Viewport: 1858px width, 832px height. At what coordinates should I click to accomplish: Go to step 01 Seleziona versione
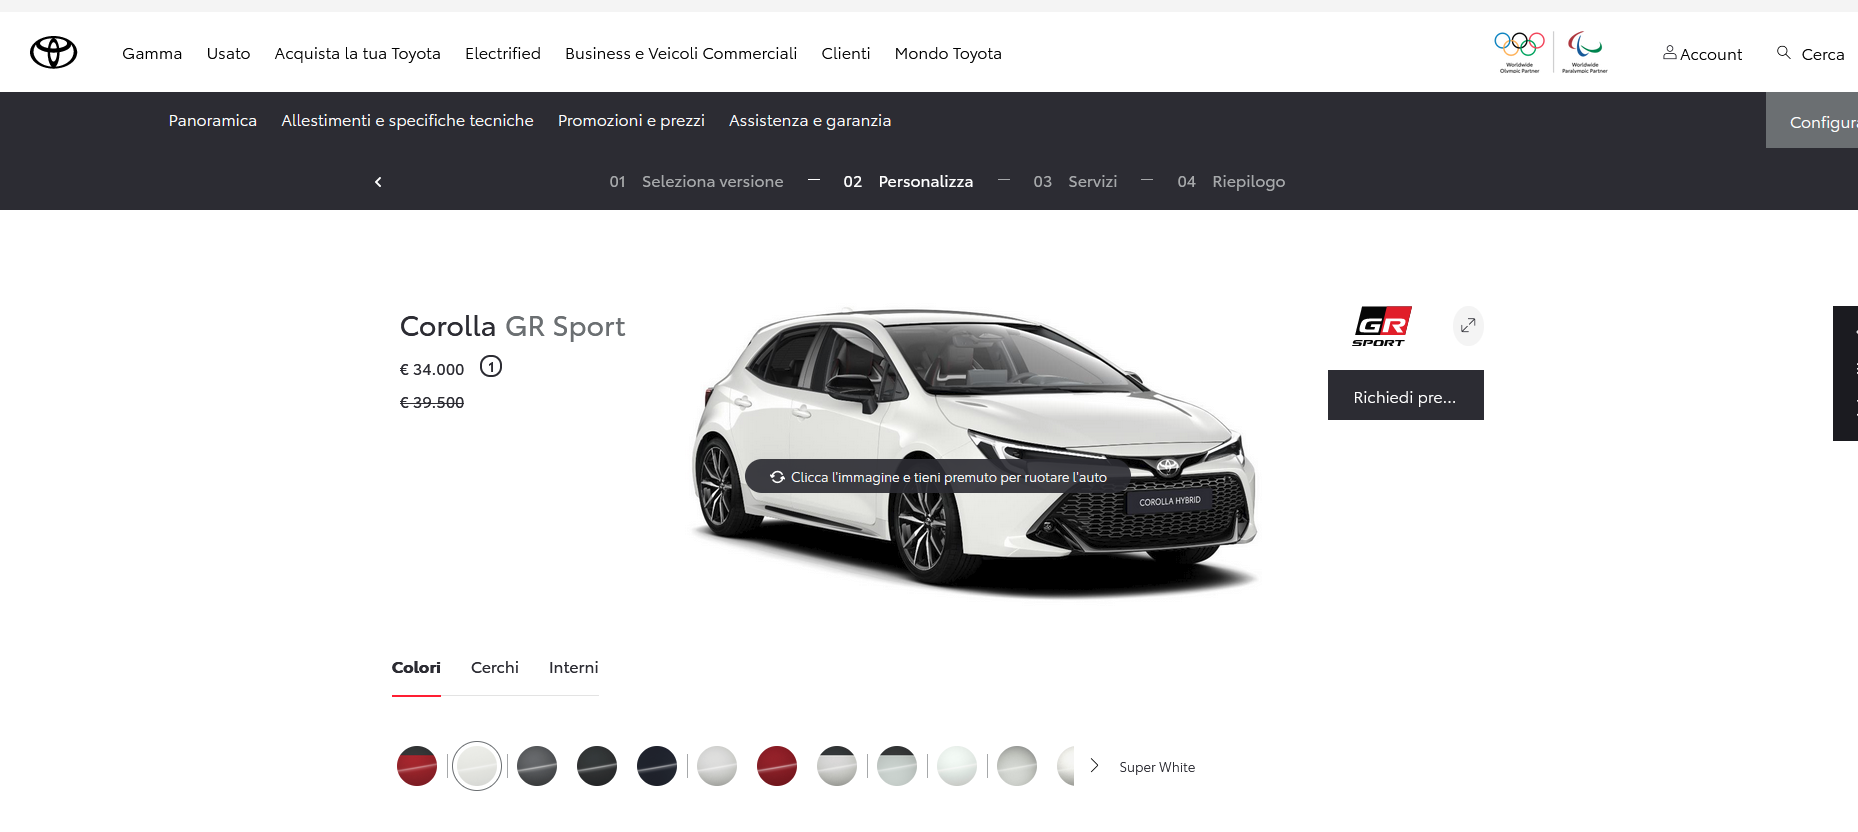click(x=696, y=182)
